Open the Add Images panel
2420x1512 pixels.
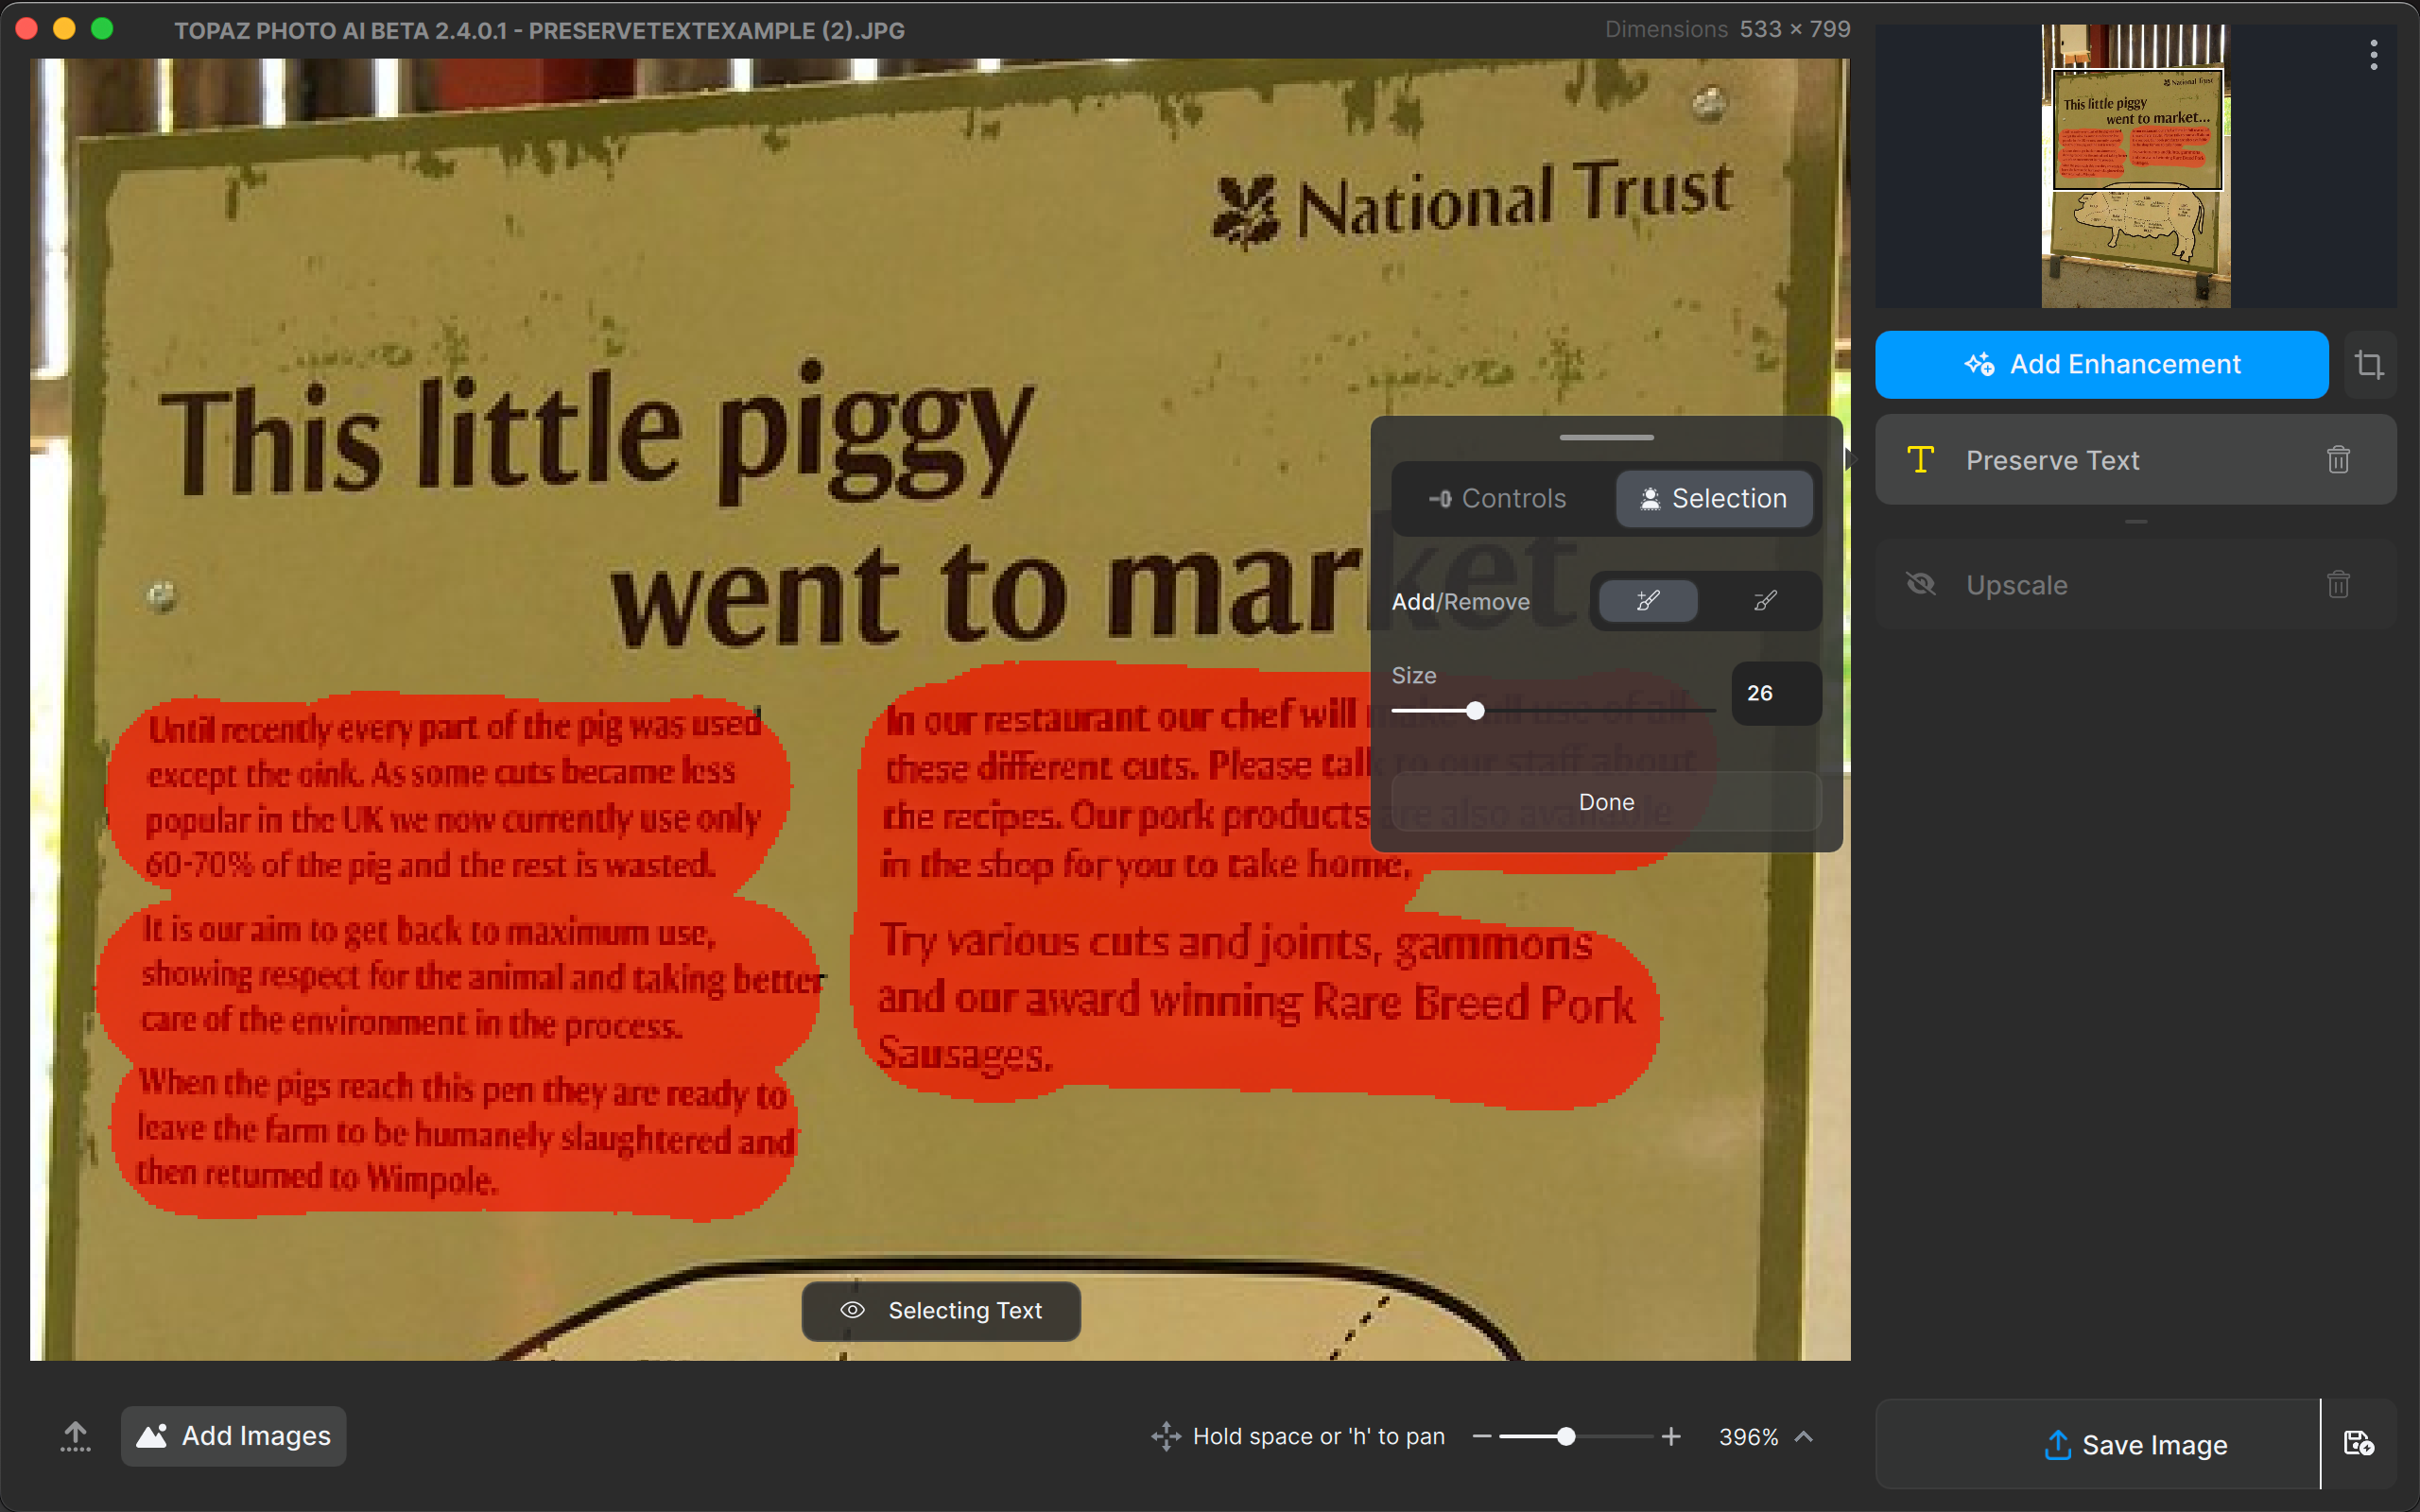tap(235, 1435)
